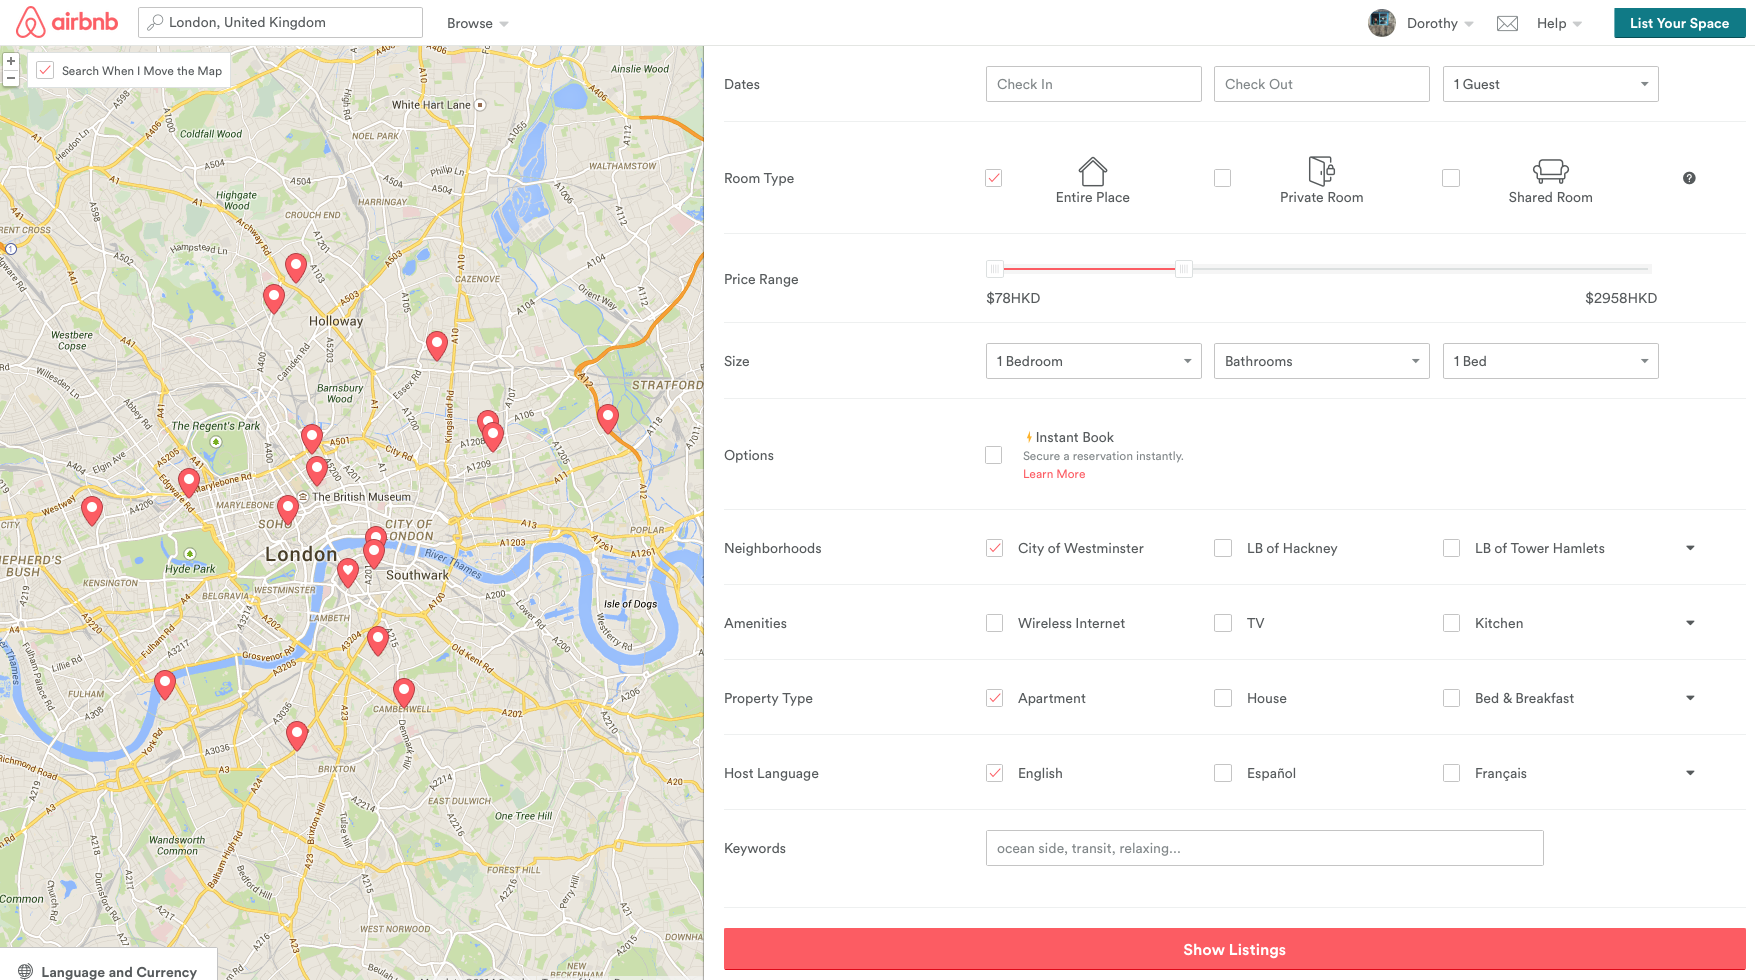
Task: Click the Entire Place house icon
Action: click(x=1092, y=171)
